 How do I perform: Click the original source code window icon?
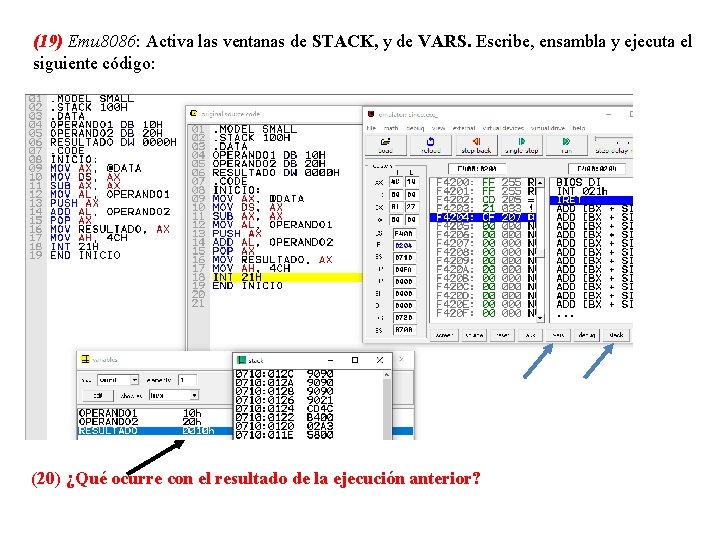(194, 113)
